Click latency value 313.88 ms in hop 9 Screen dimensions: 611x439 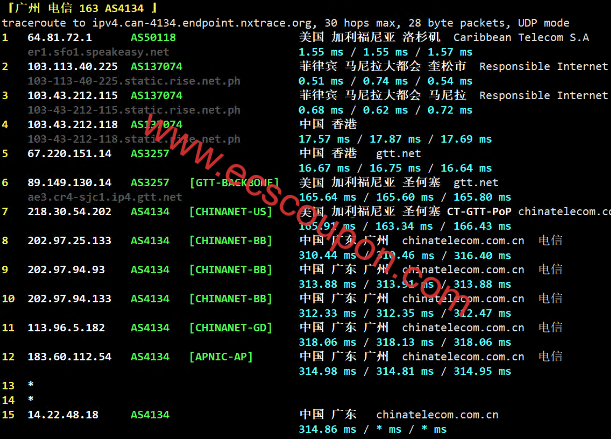pos(327,285)
